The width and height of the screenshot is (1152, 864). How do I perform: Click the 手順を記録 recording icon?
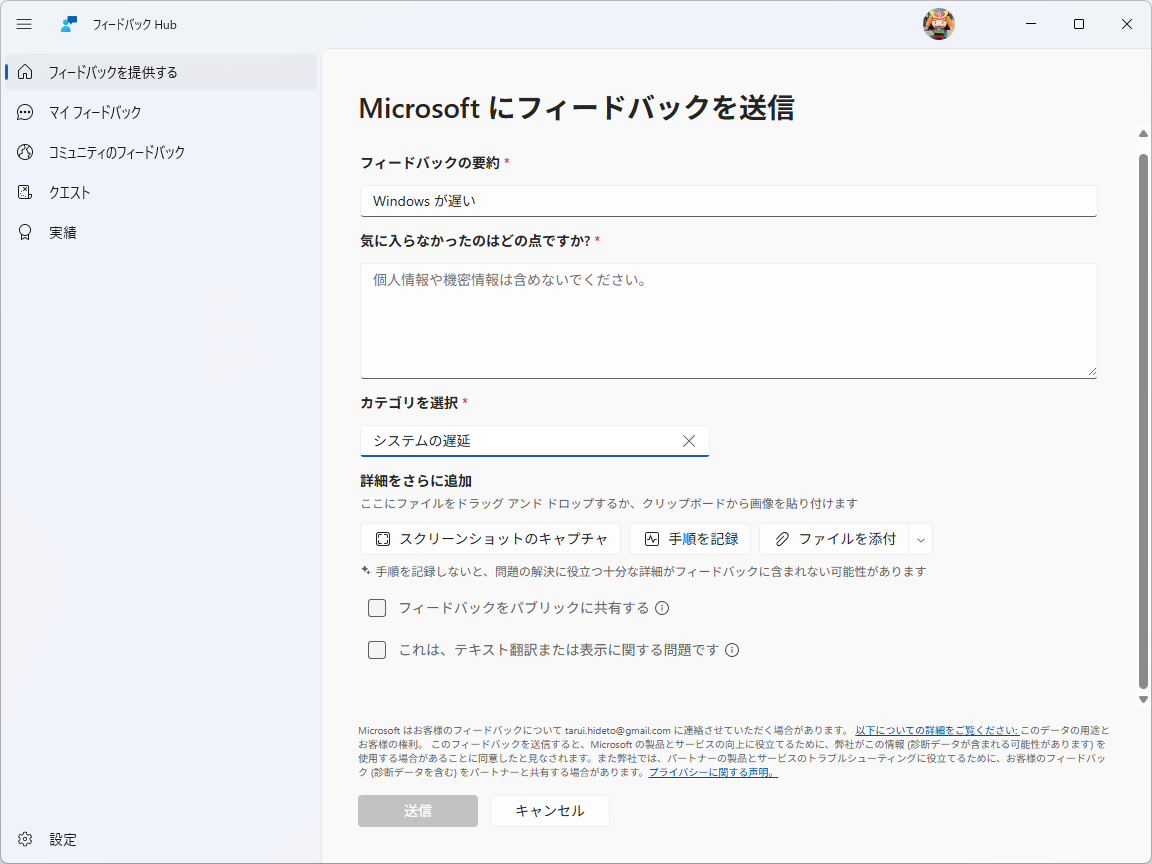coord(652,539)
